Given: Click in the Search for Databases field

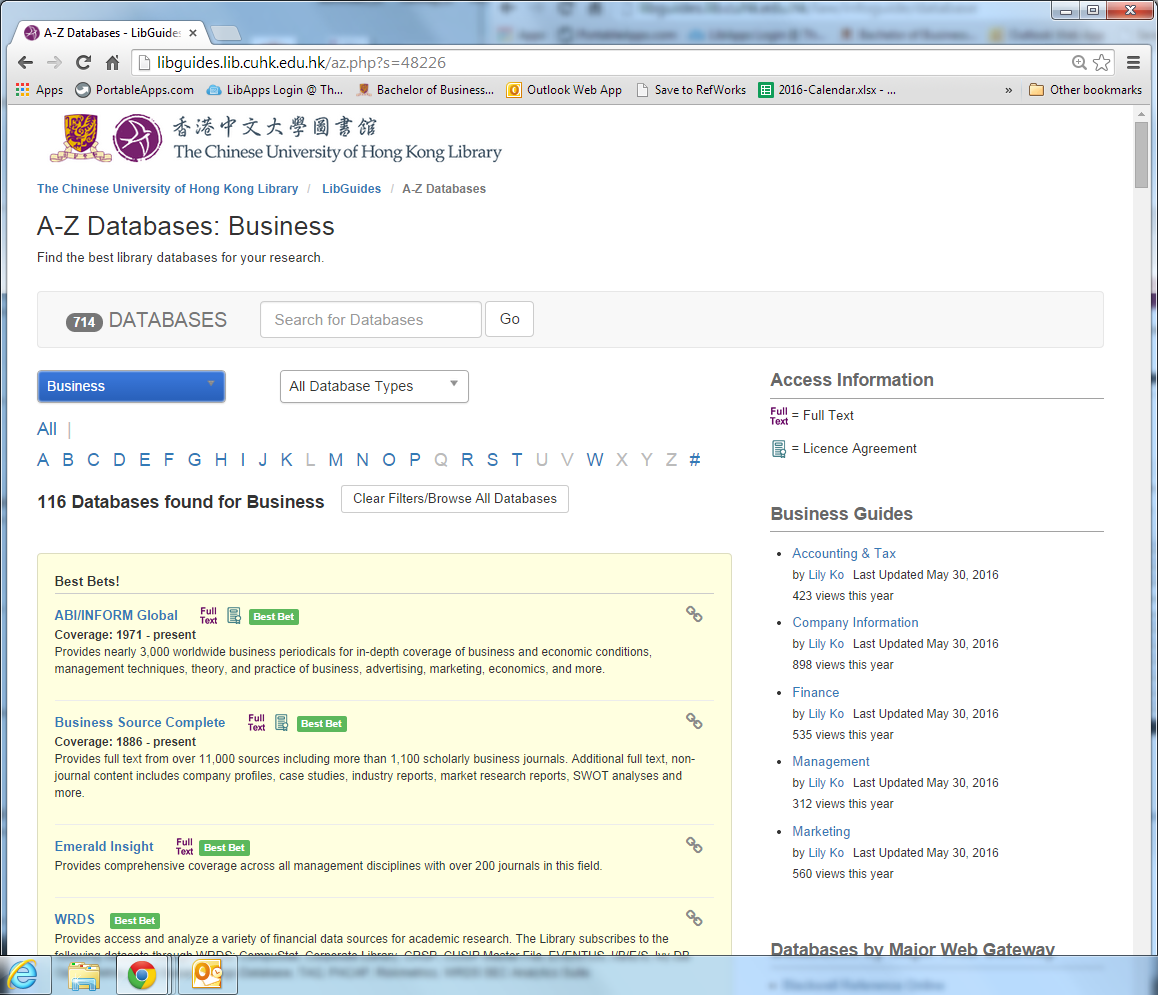Looking at the screenshot, I should click(x=371, y=320).
